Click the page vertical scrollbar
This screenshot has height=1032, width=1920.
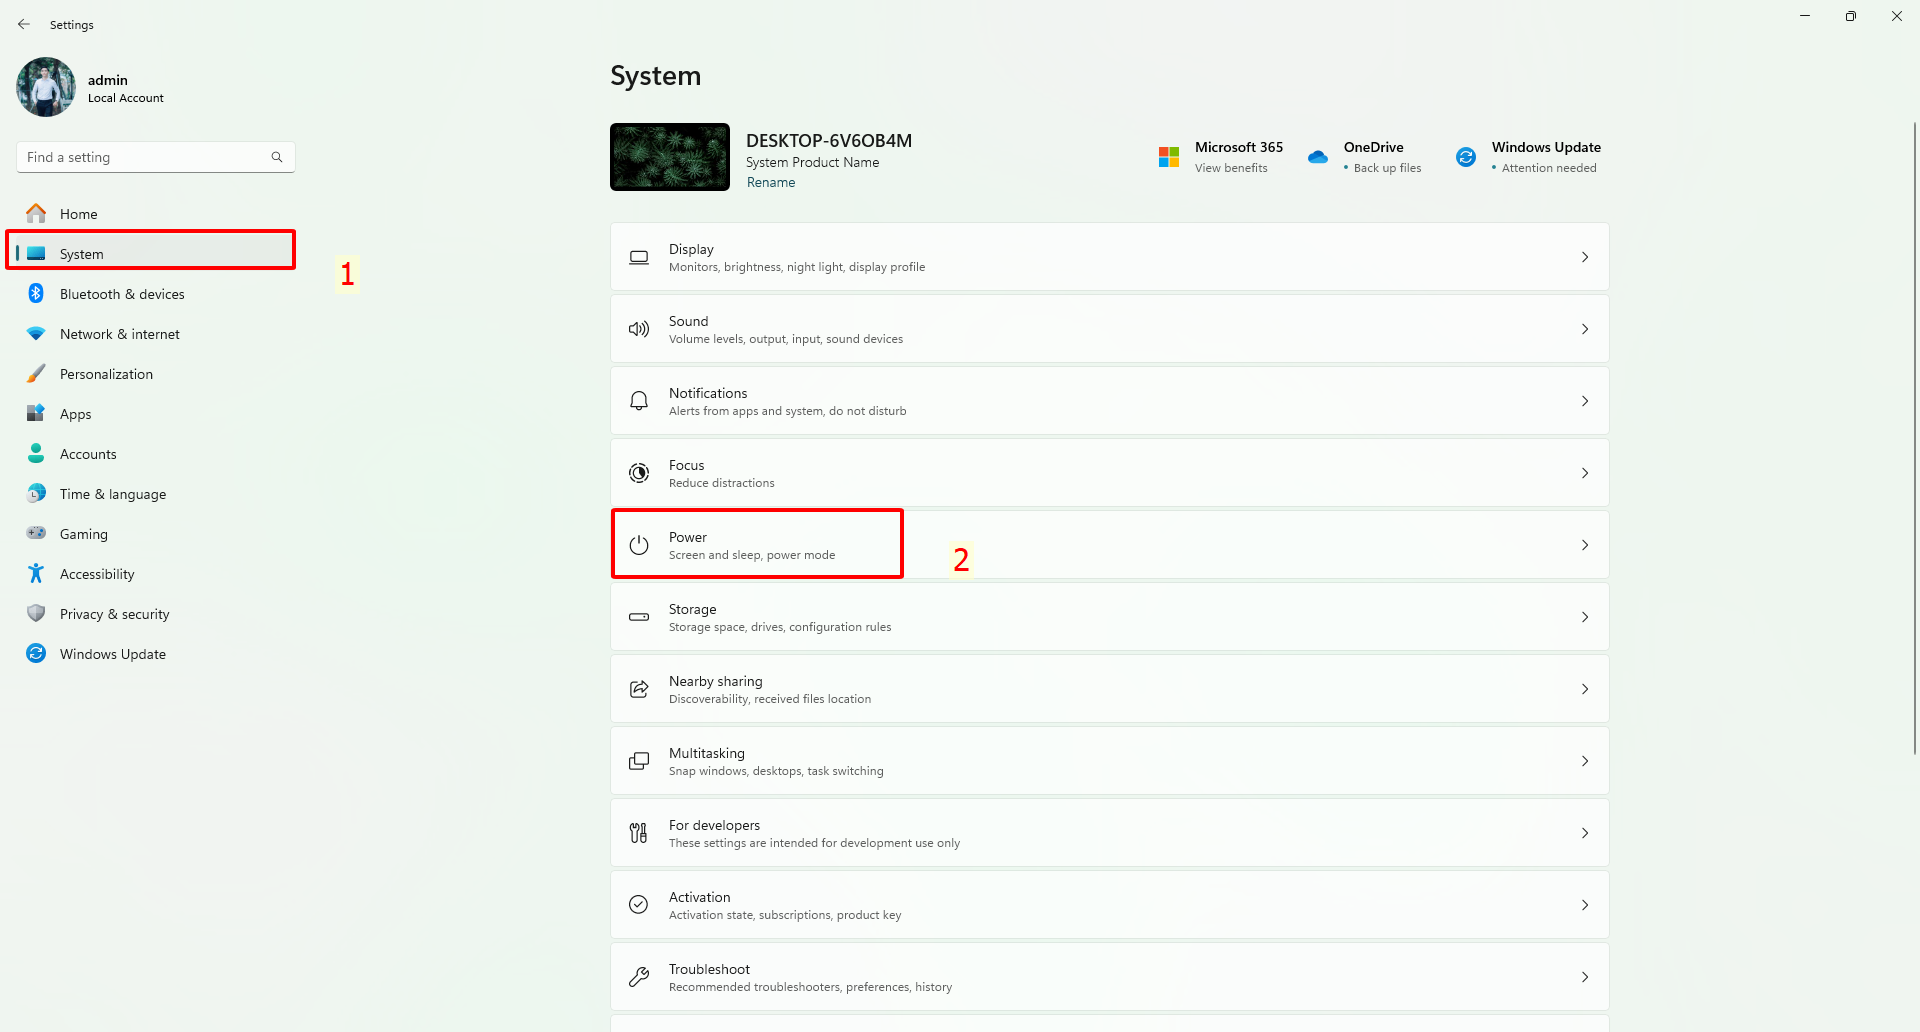click(1914, 438)
